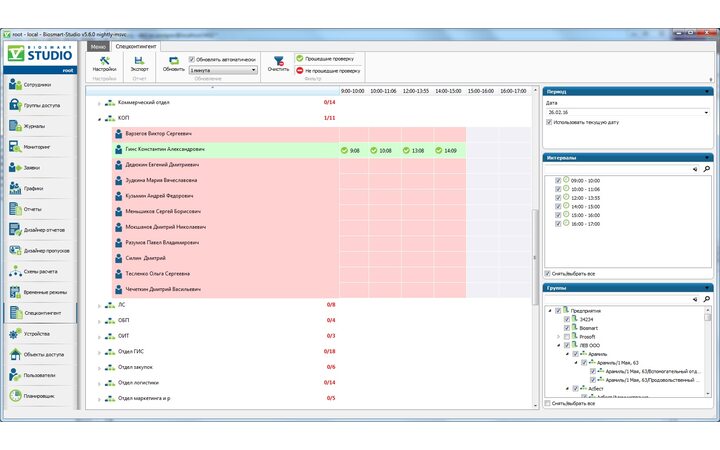Select the Спецконтингент ribbon tab
The height and width of the screenshot is (450, 720).
(x=134, y=46)
